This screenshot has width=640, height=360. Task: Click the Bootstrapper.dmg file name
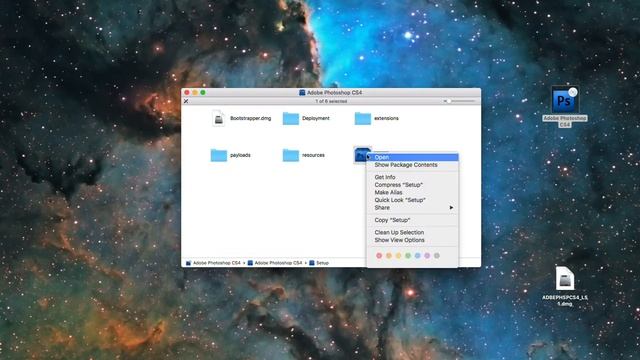(x=251, y=118)
